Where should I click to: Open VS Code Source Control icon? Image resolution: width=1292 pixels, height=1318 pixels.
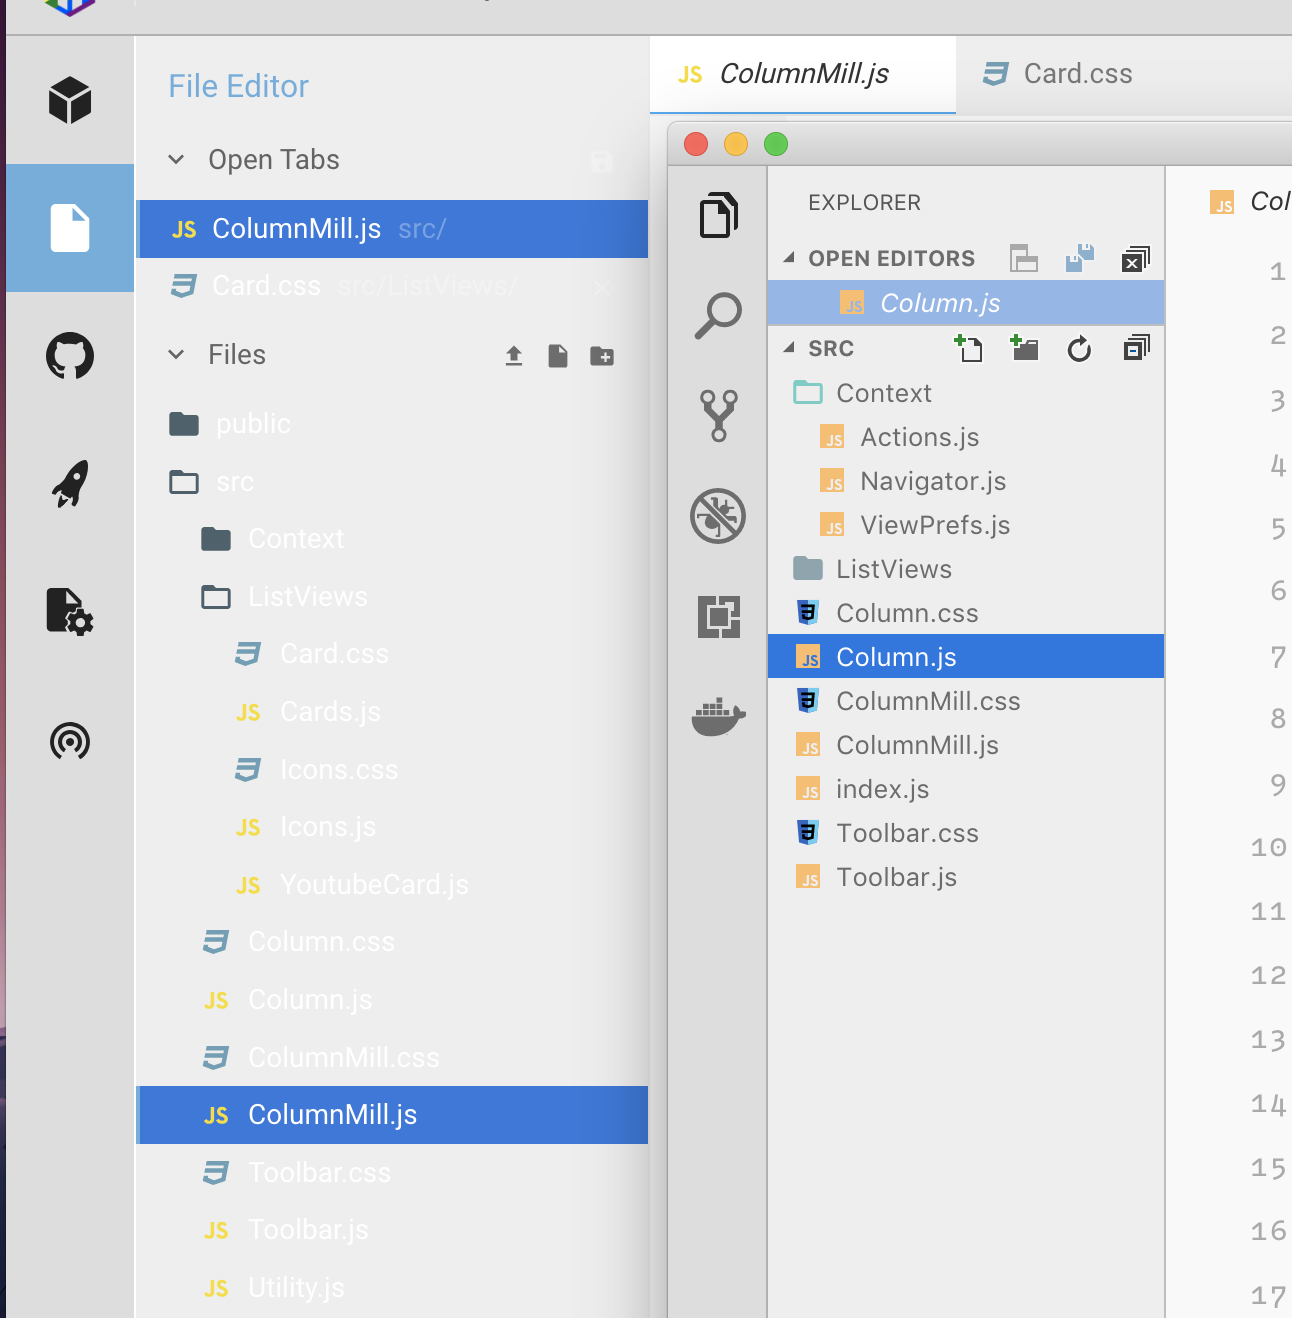click(x=719, y=416)
